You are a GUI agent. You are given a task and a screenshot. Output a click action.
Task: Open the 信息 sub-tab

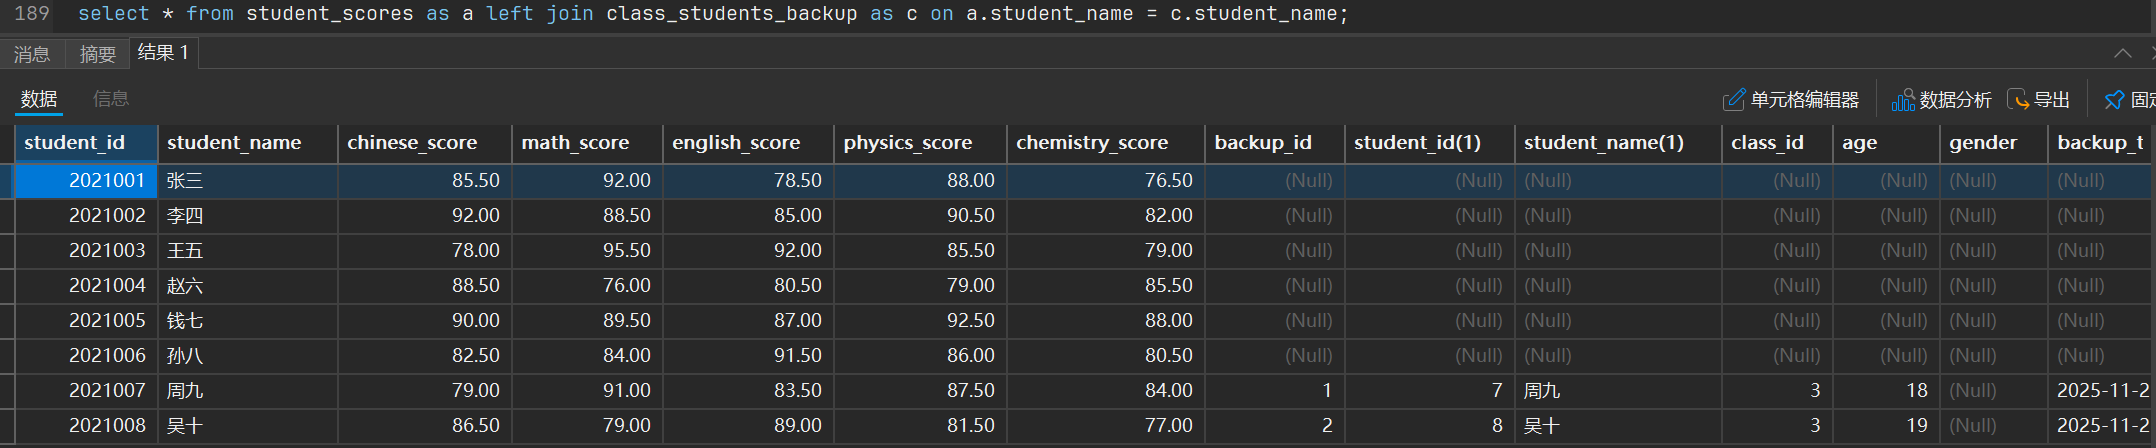(x=111, y=99)
